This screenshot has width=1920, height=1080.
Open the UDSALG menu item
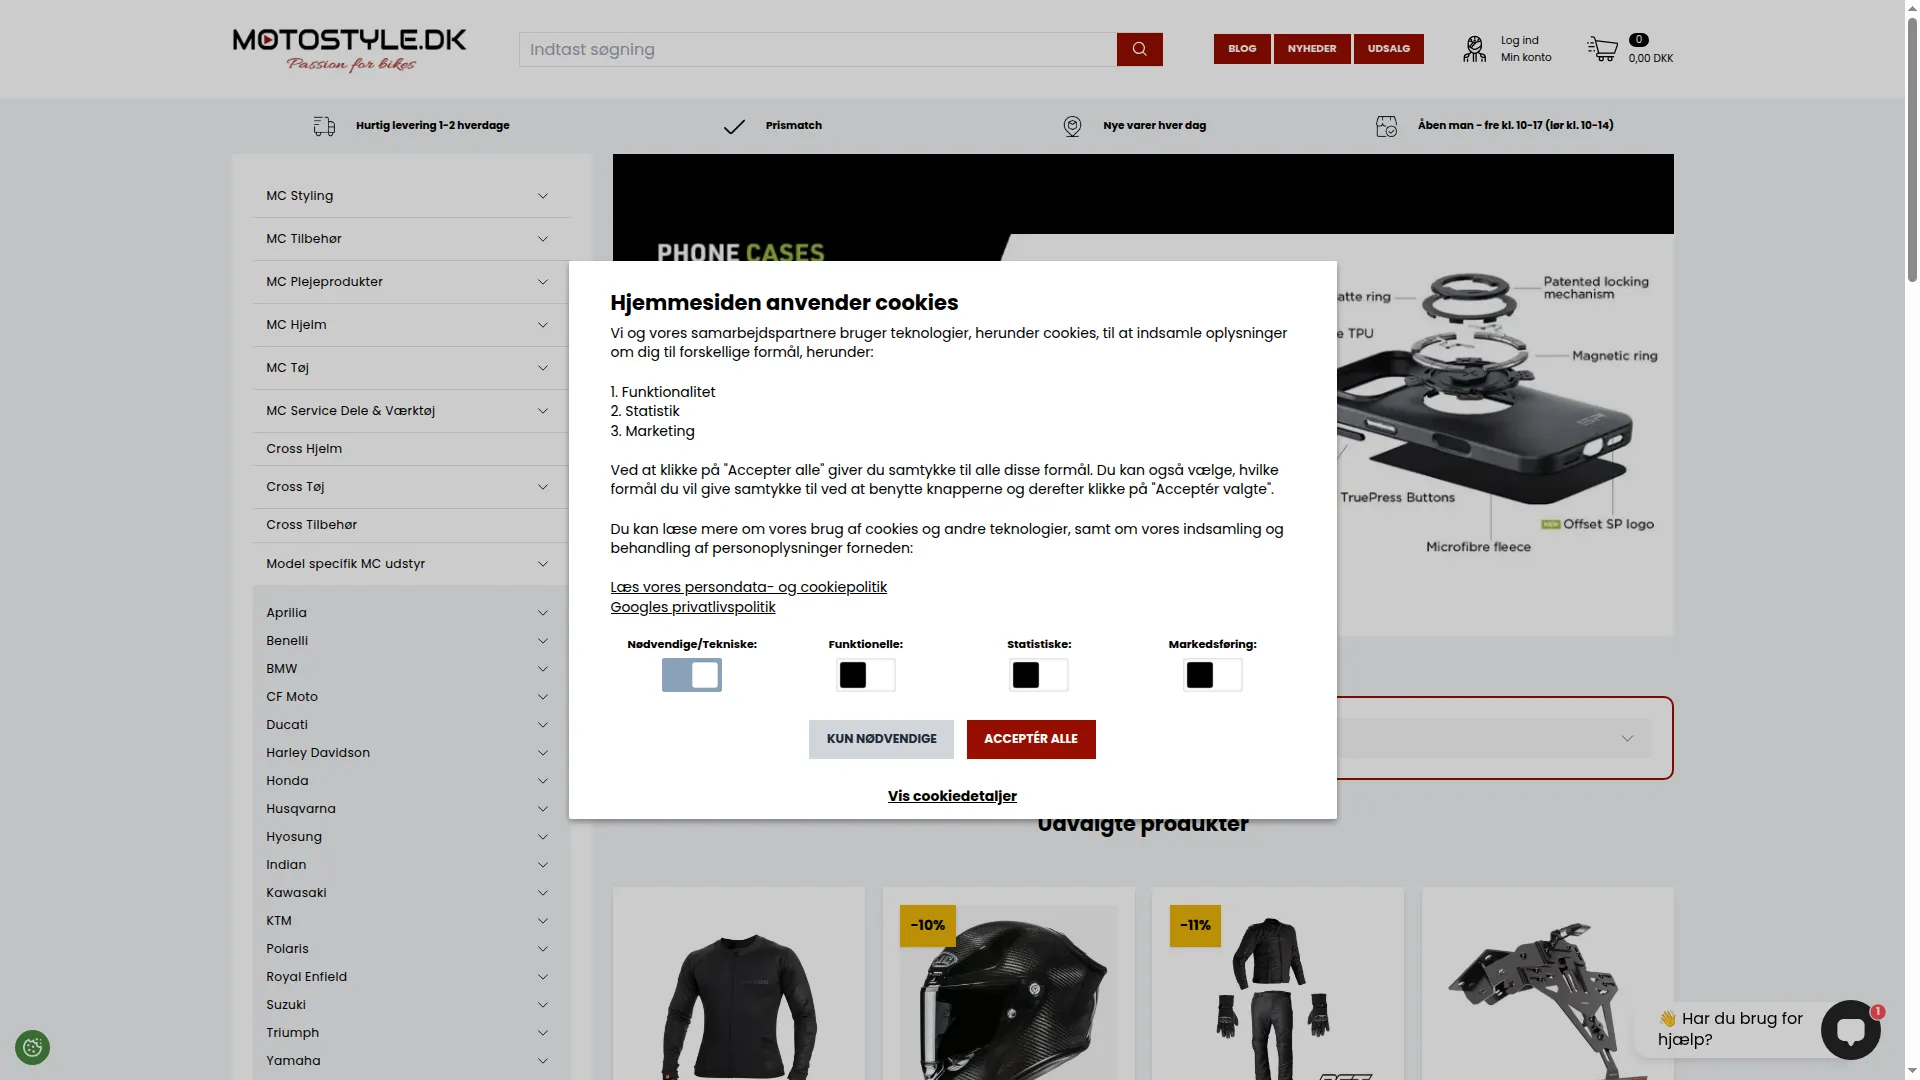[x=1389, y=49]
